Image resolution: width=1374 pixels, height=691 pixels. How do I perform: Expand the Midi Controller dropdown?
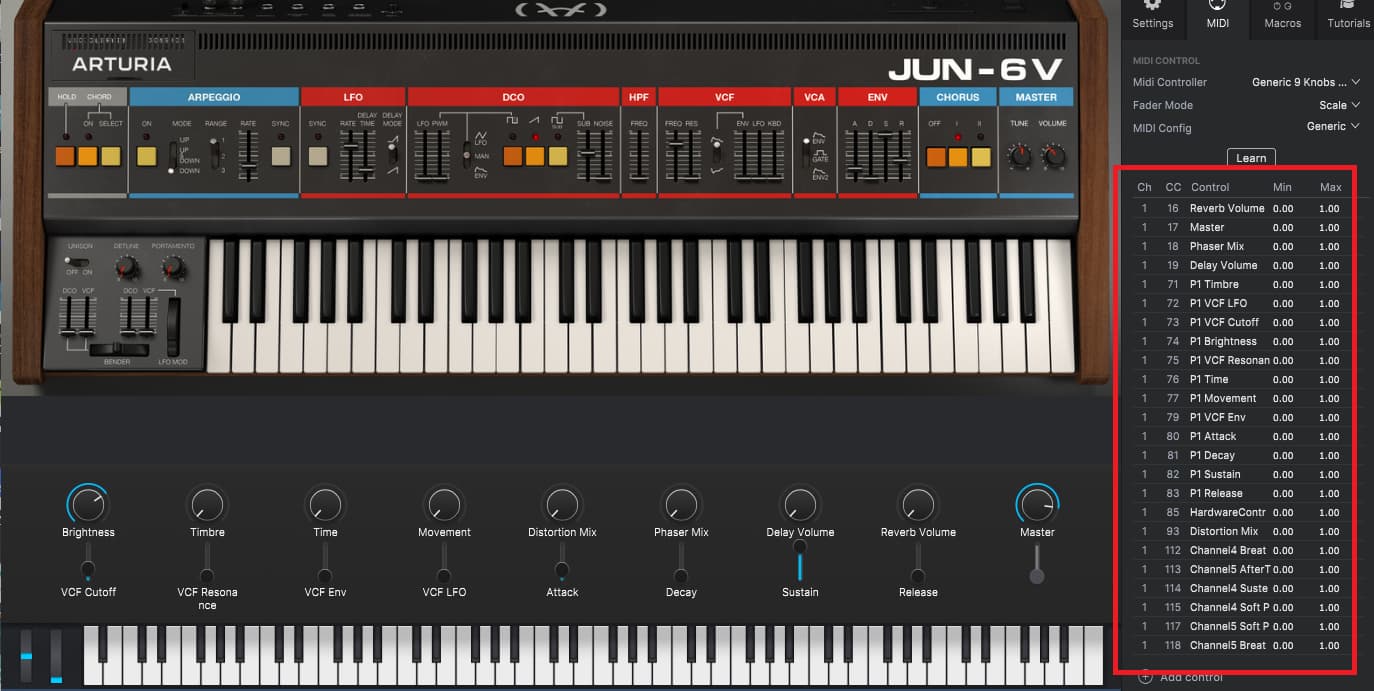pos(1306,82)
